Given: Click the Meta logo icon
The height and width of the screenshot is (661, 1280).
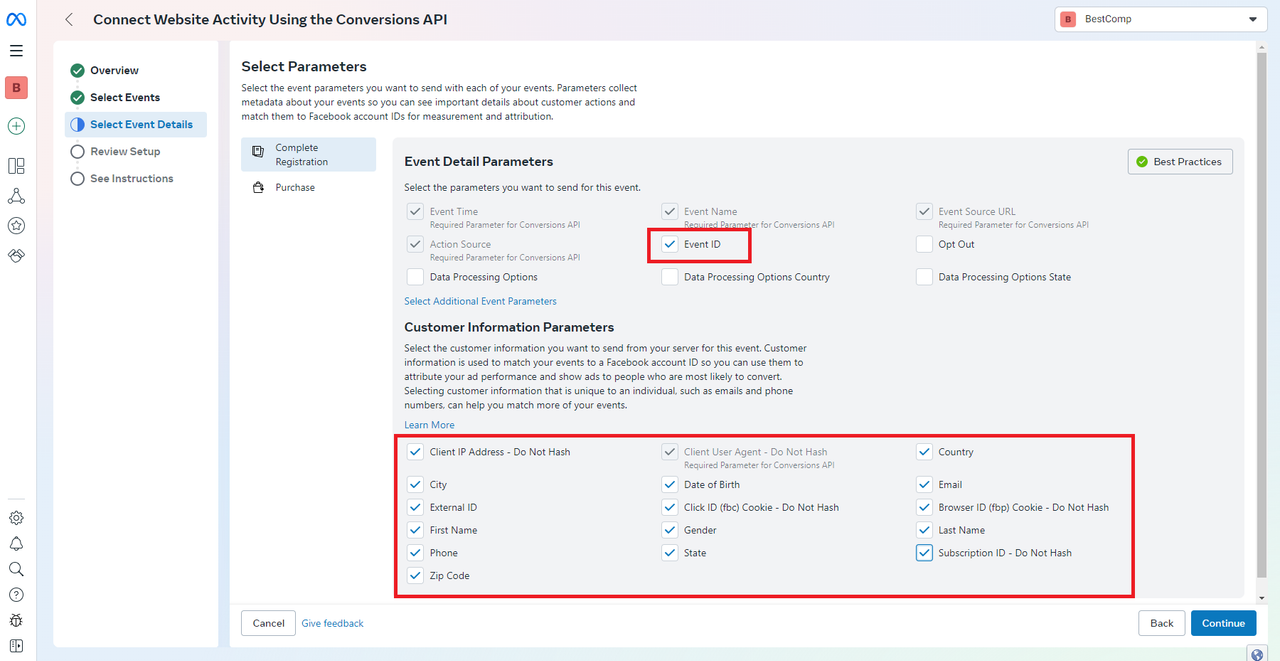Looking at the screenshot, I should click(16, 19).
